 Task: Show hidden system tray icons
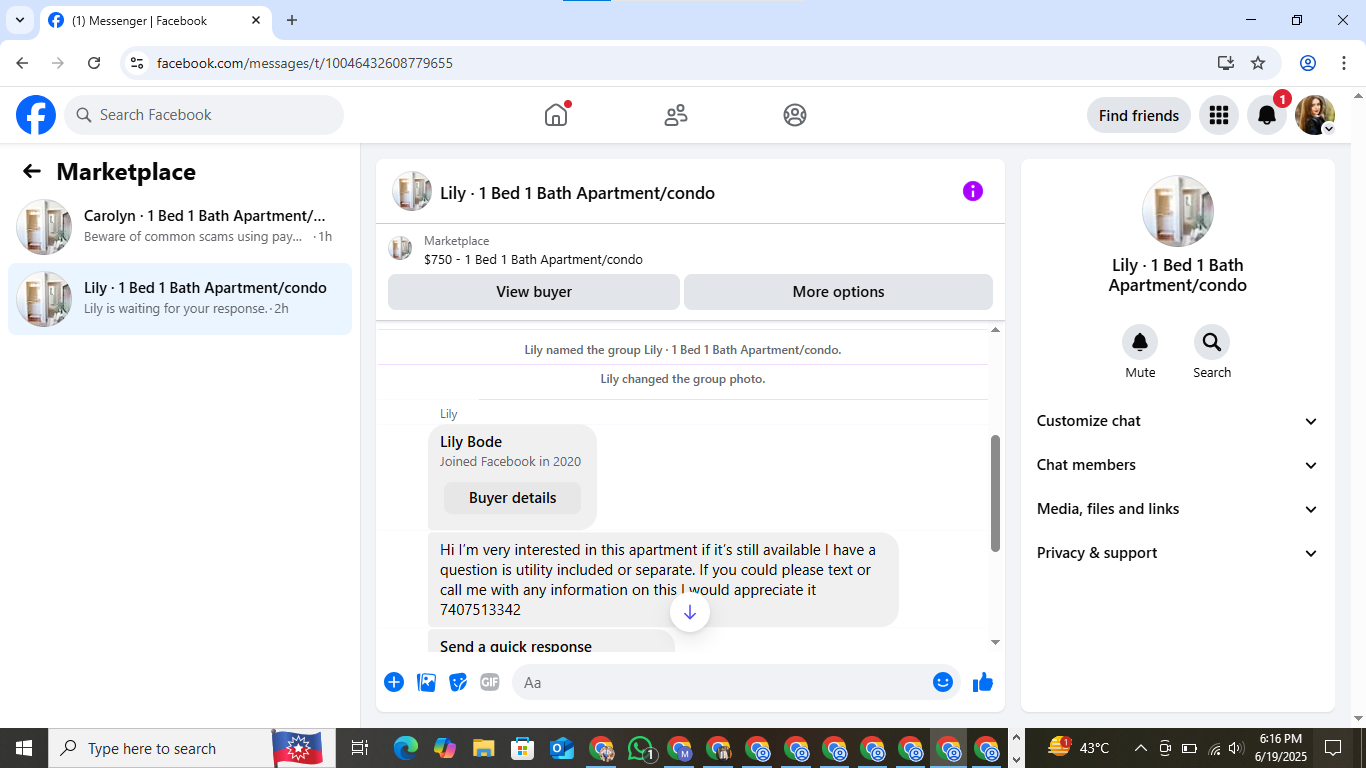click(1140, 748)
